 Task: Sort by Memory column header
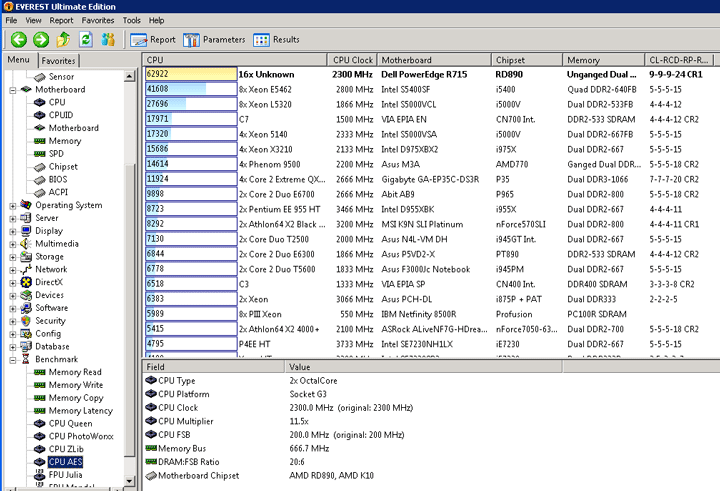pos(604,60)
